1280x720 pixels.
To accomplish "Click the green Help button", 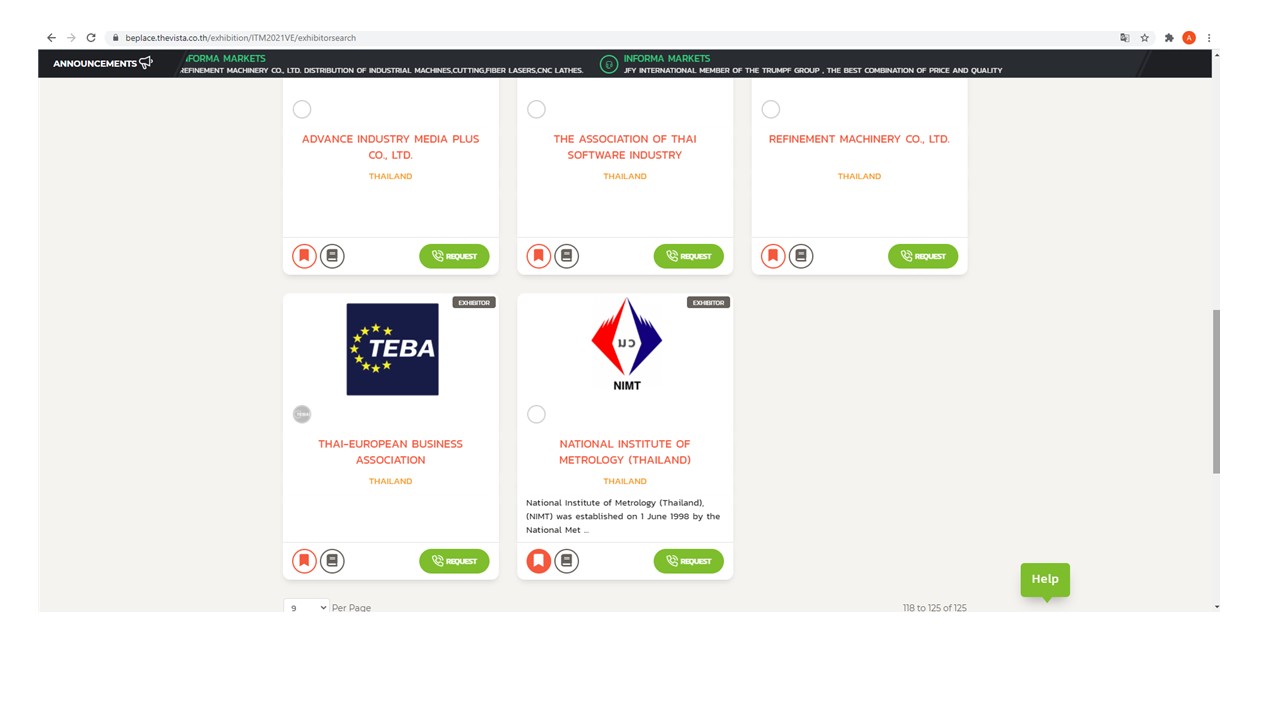I will click(1045, 579).
